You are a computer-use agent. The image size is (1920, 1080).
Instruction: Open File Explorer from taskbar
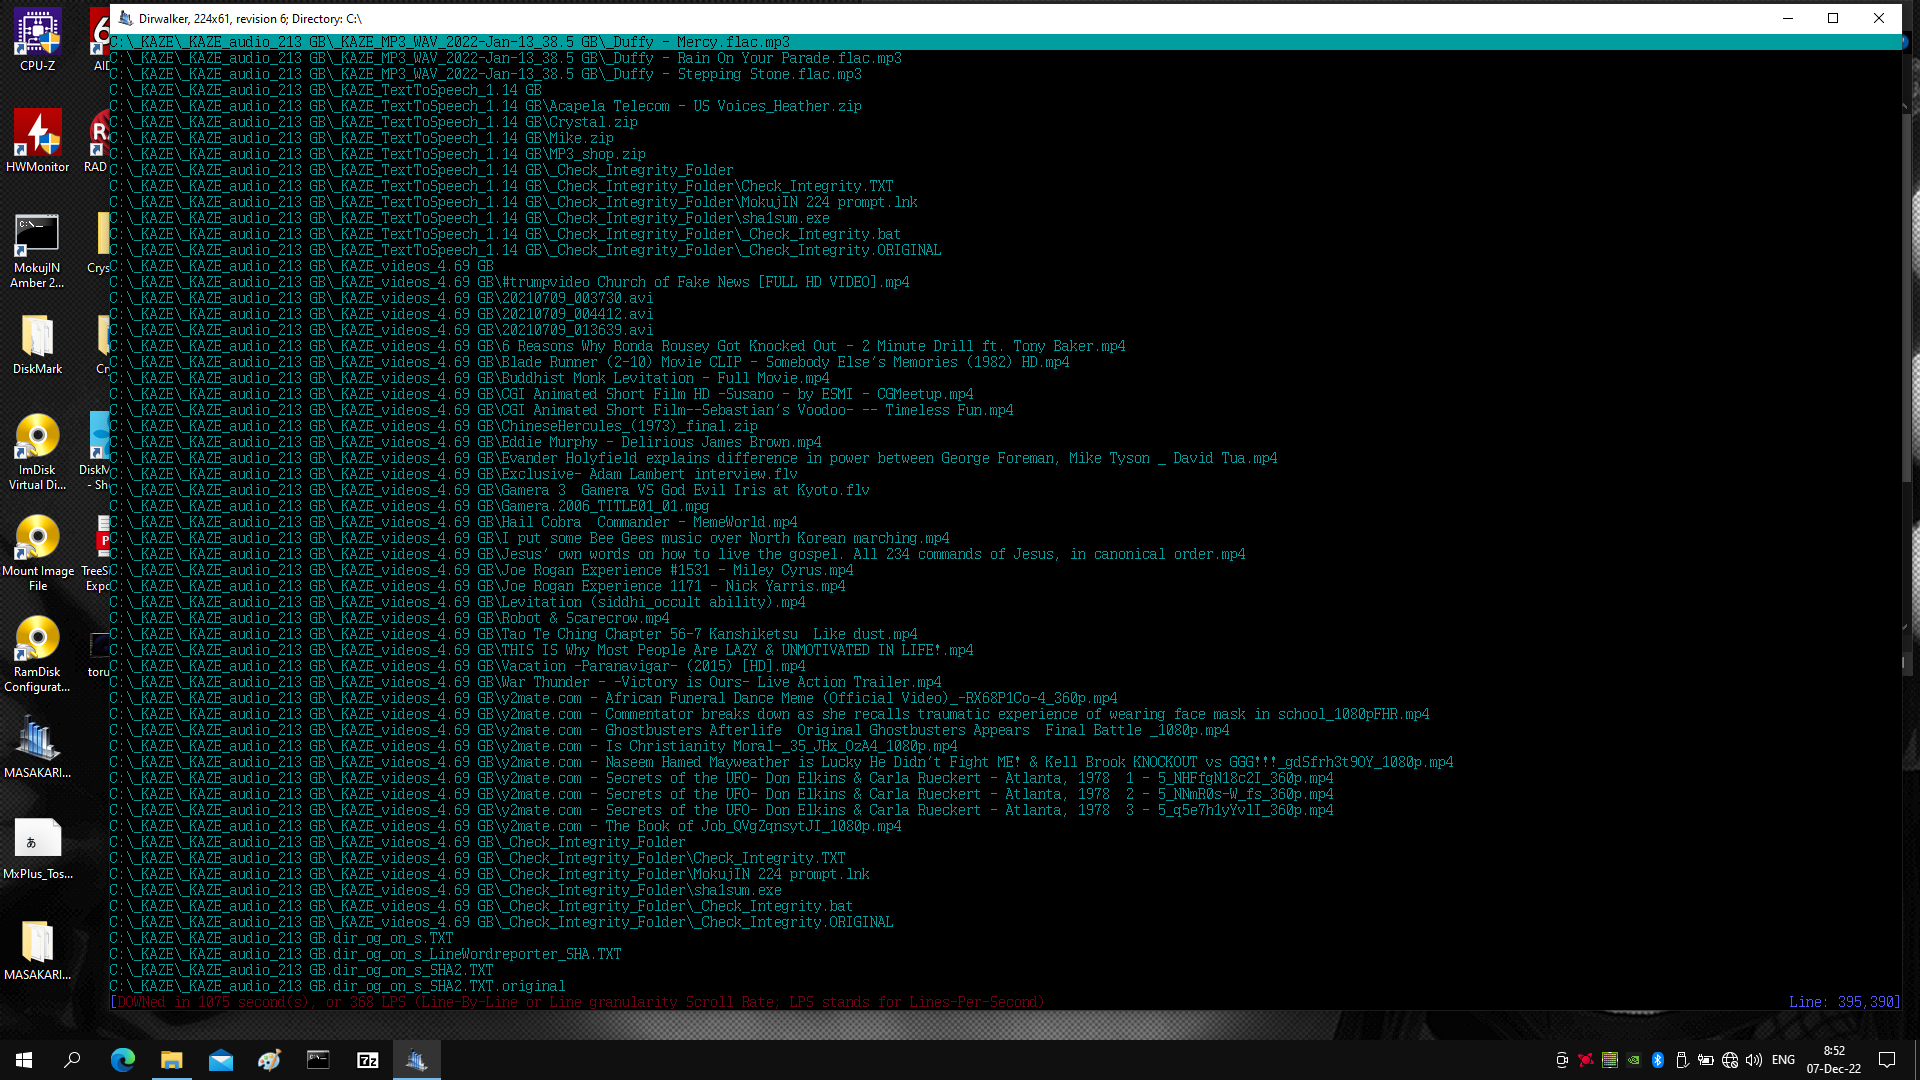(x=171, y=1060)
